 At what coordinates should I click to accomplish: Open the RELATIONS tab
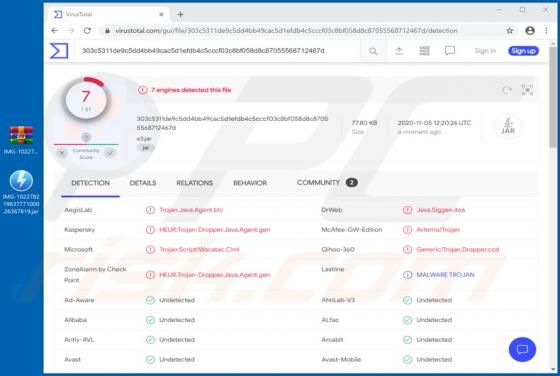195,183
